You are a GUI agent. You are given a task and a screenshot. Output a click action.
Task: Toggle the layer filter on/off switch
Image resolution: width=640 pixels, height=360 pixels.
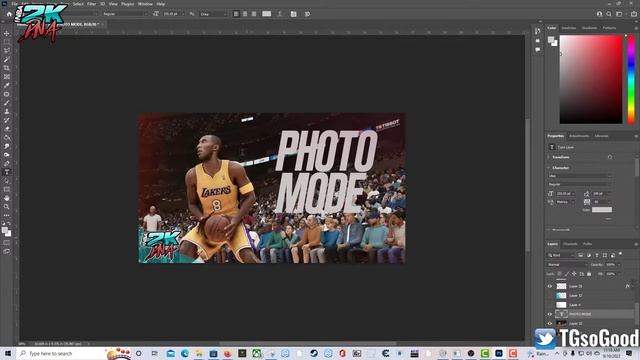(620, 254)
